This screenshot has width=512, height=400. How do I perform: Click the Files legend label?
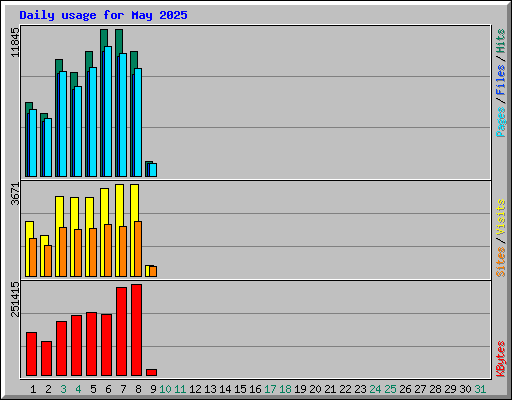tap(501, 80)
